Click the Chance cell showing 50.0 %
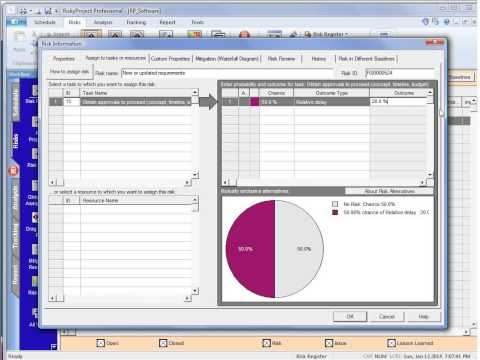 [277, 102]
